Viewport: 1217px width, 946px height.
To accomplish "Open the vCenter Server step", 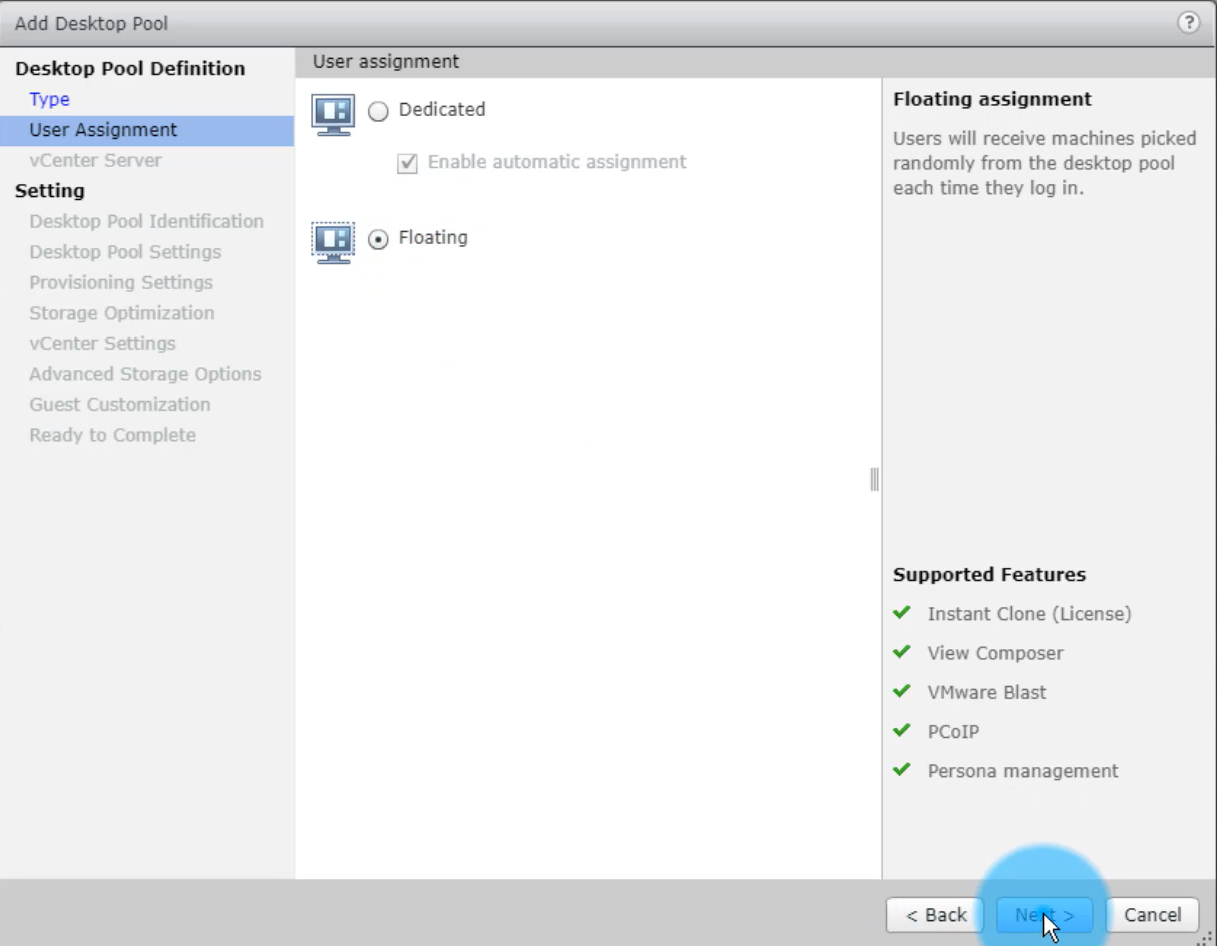I will click(95, 160).
